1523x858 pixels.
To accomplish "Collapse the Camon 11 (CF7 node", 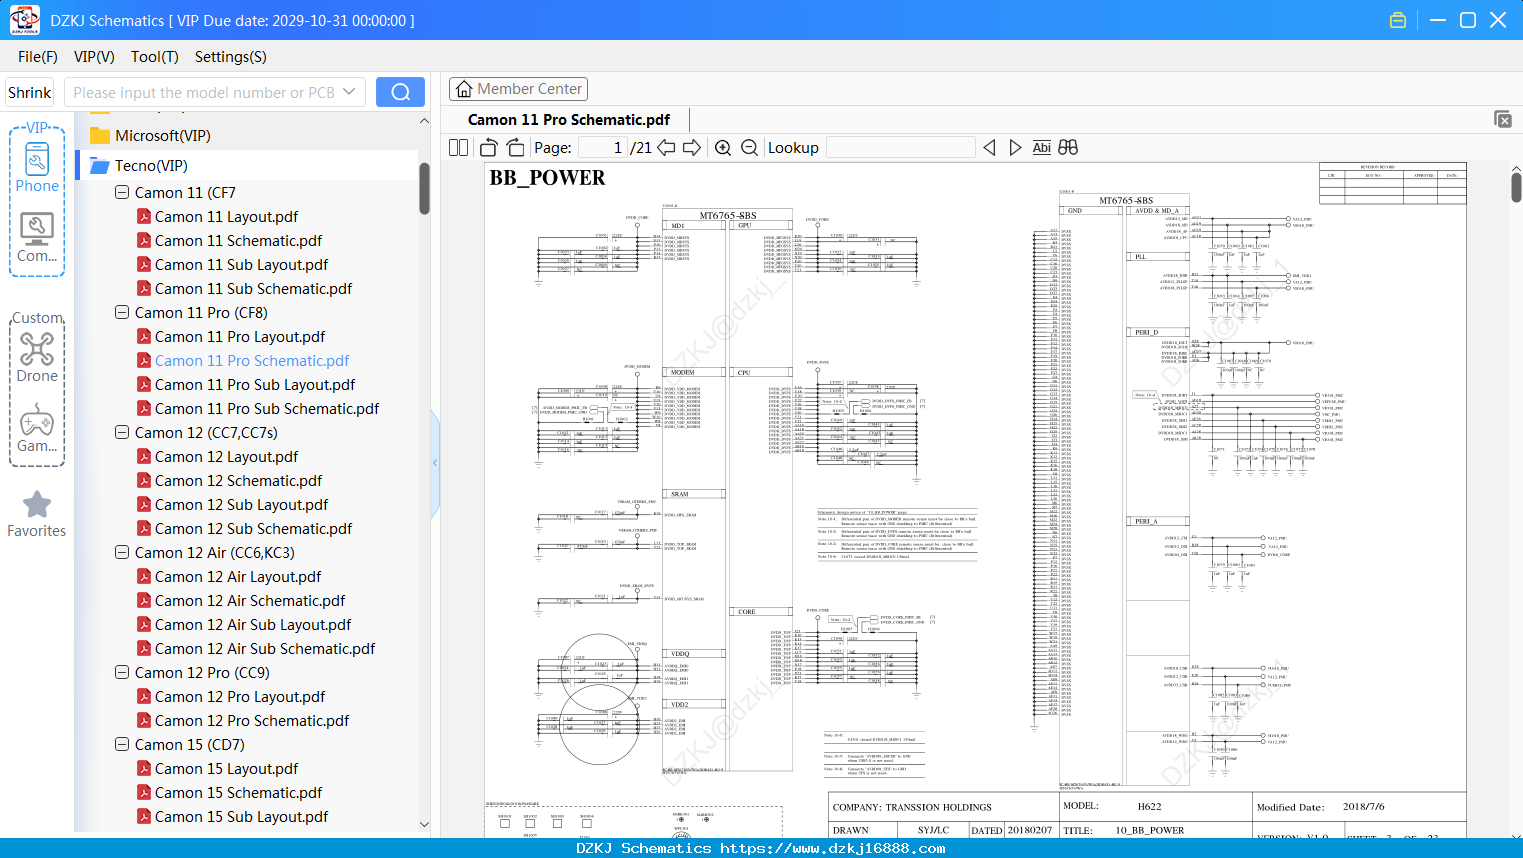I will [x=122, y=192].
